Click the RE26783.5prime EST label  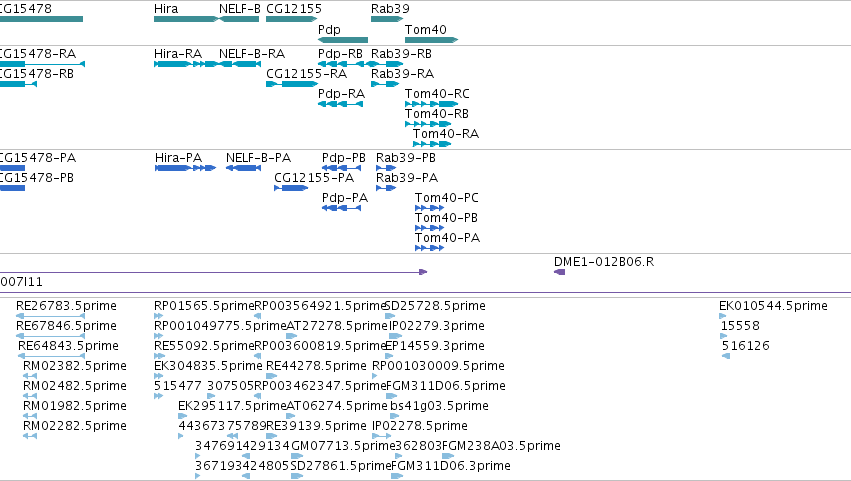point(66,306)
